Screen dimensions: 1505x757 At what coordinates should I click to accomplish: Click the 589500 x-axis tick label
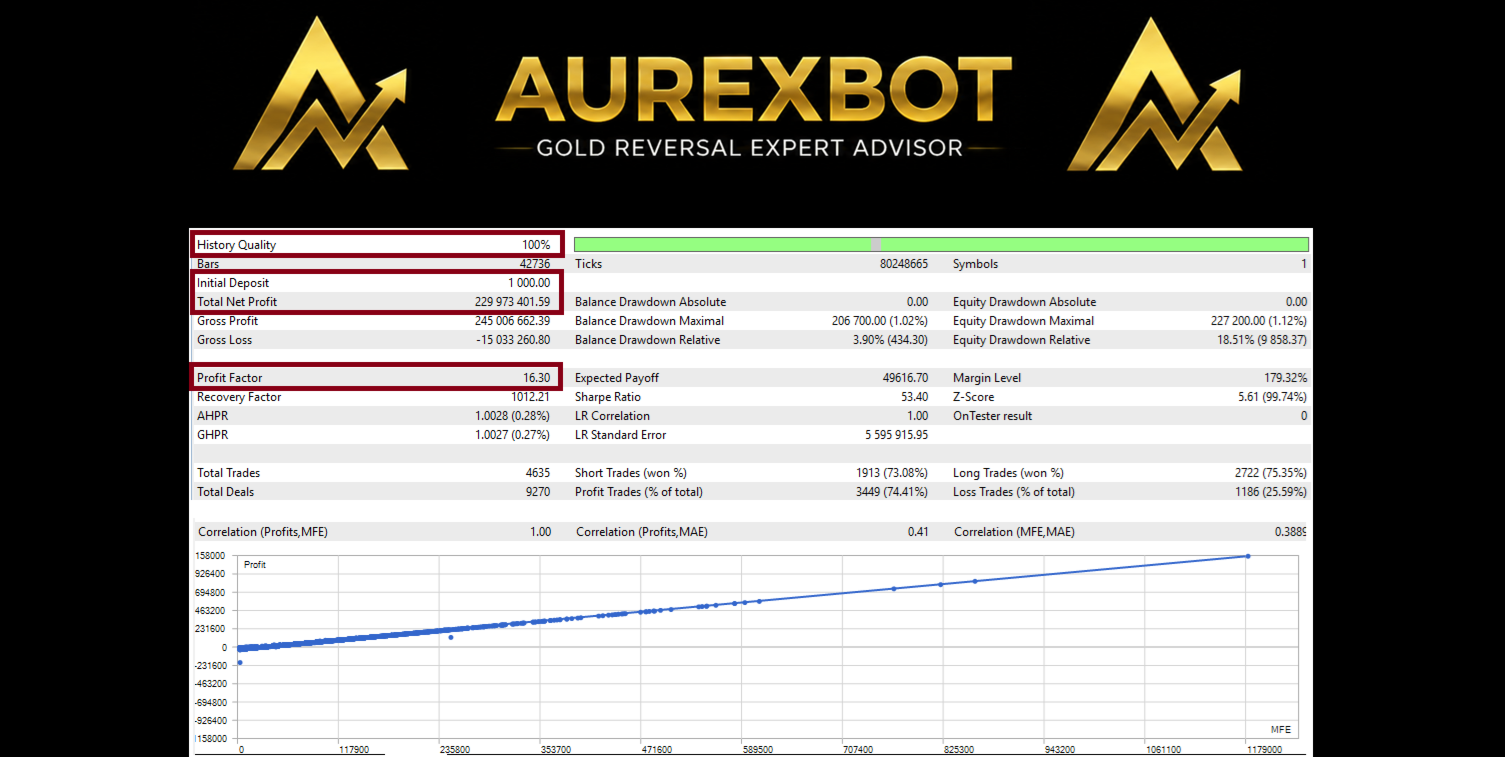pyautogui.click(x=757, y=750)
